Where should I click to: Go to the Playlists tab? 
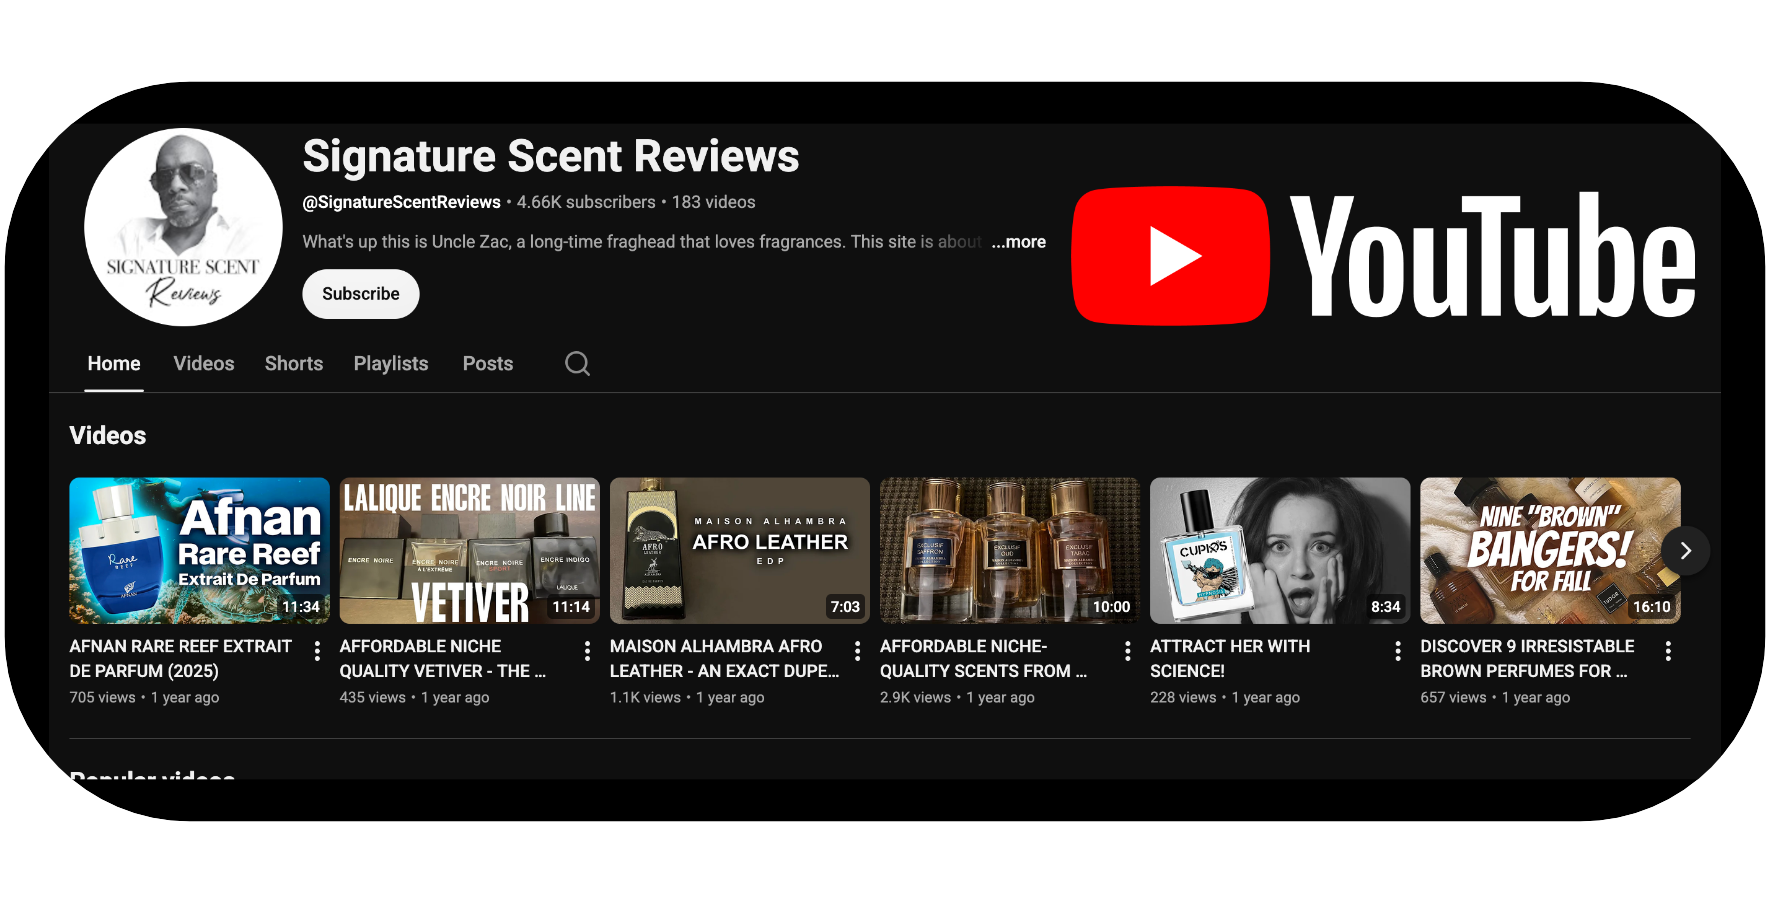click(x=391, y=364)
